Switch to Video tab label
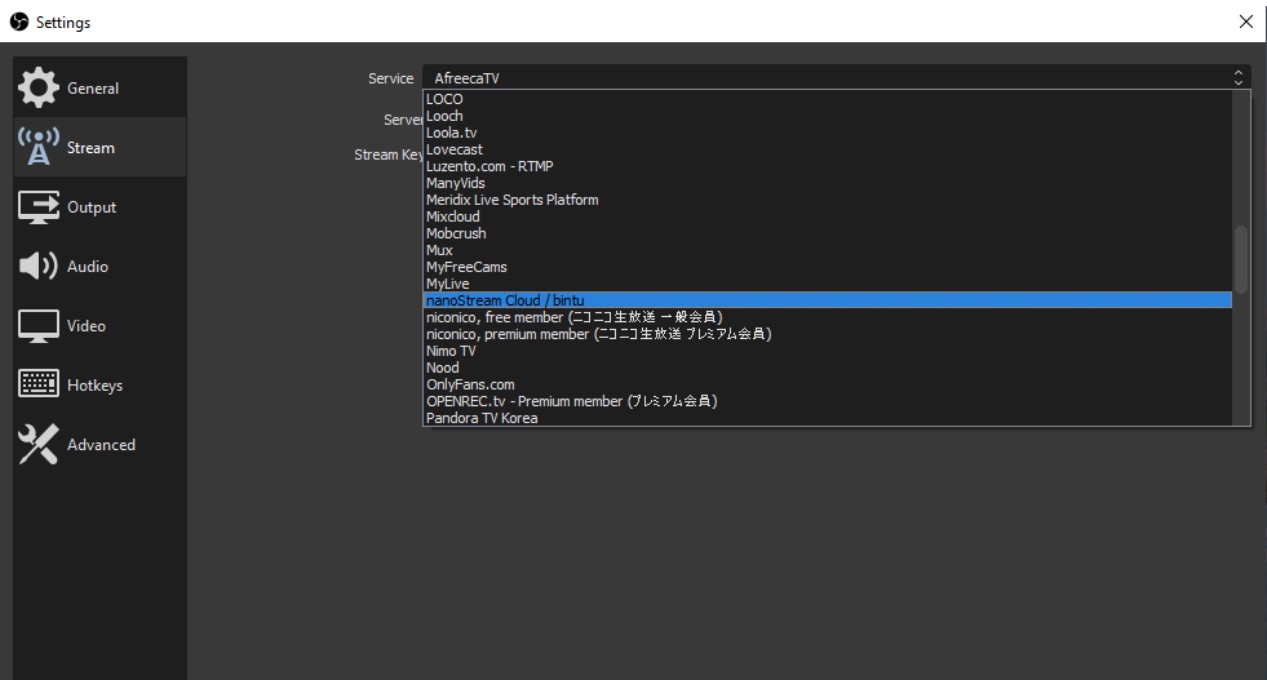Image resolution: width=1267 pixels, height=684 pixels. tap(86, 326)
